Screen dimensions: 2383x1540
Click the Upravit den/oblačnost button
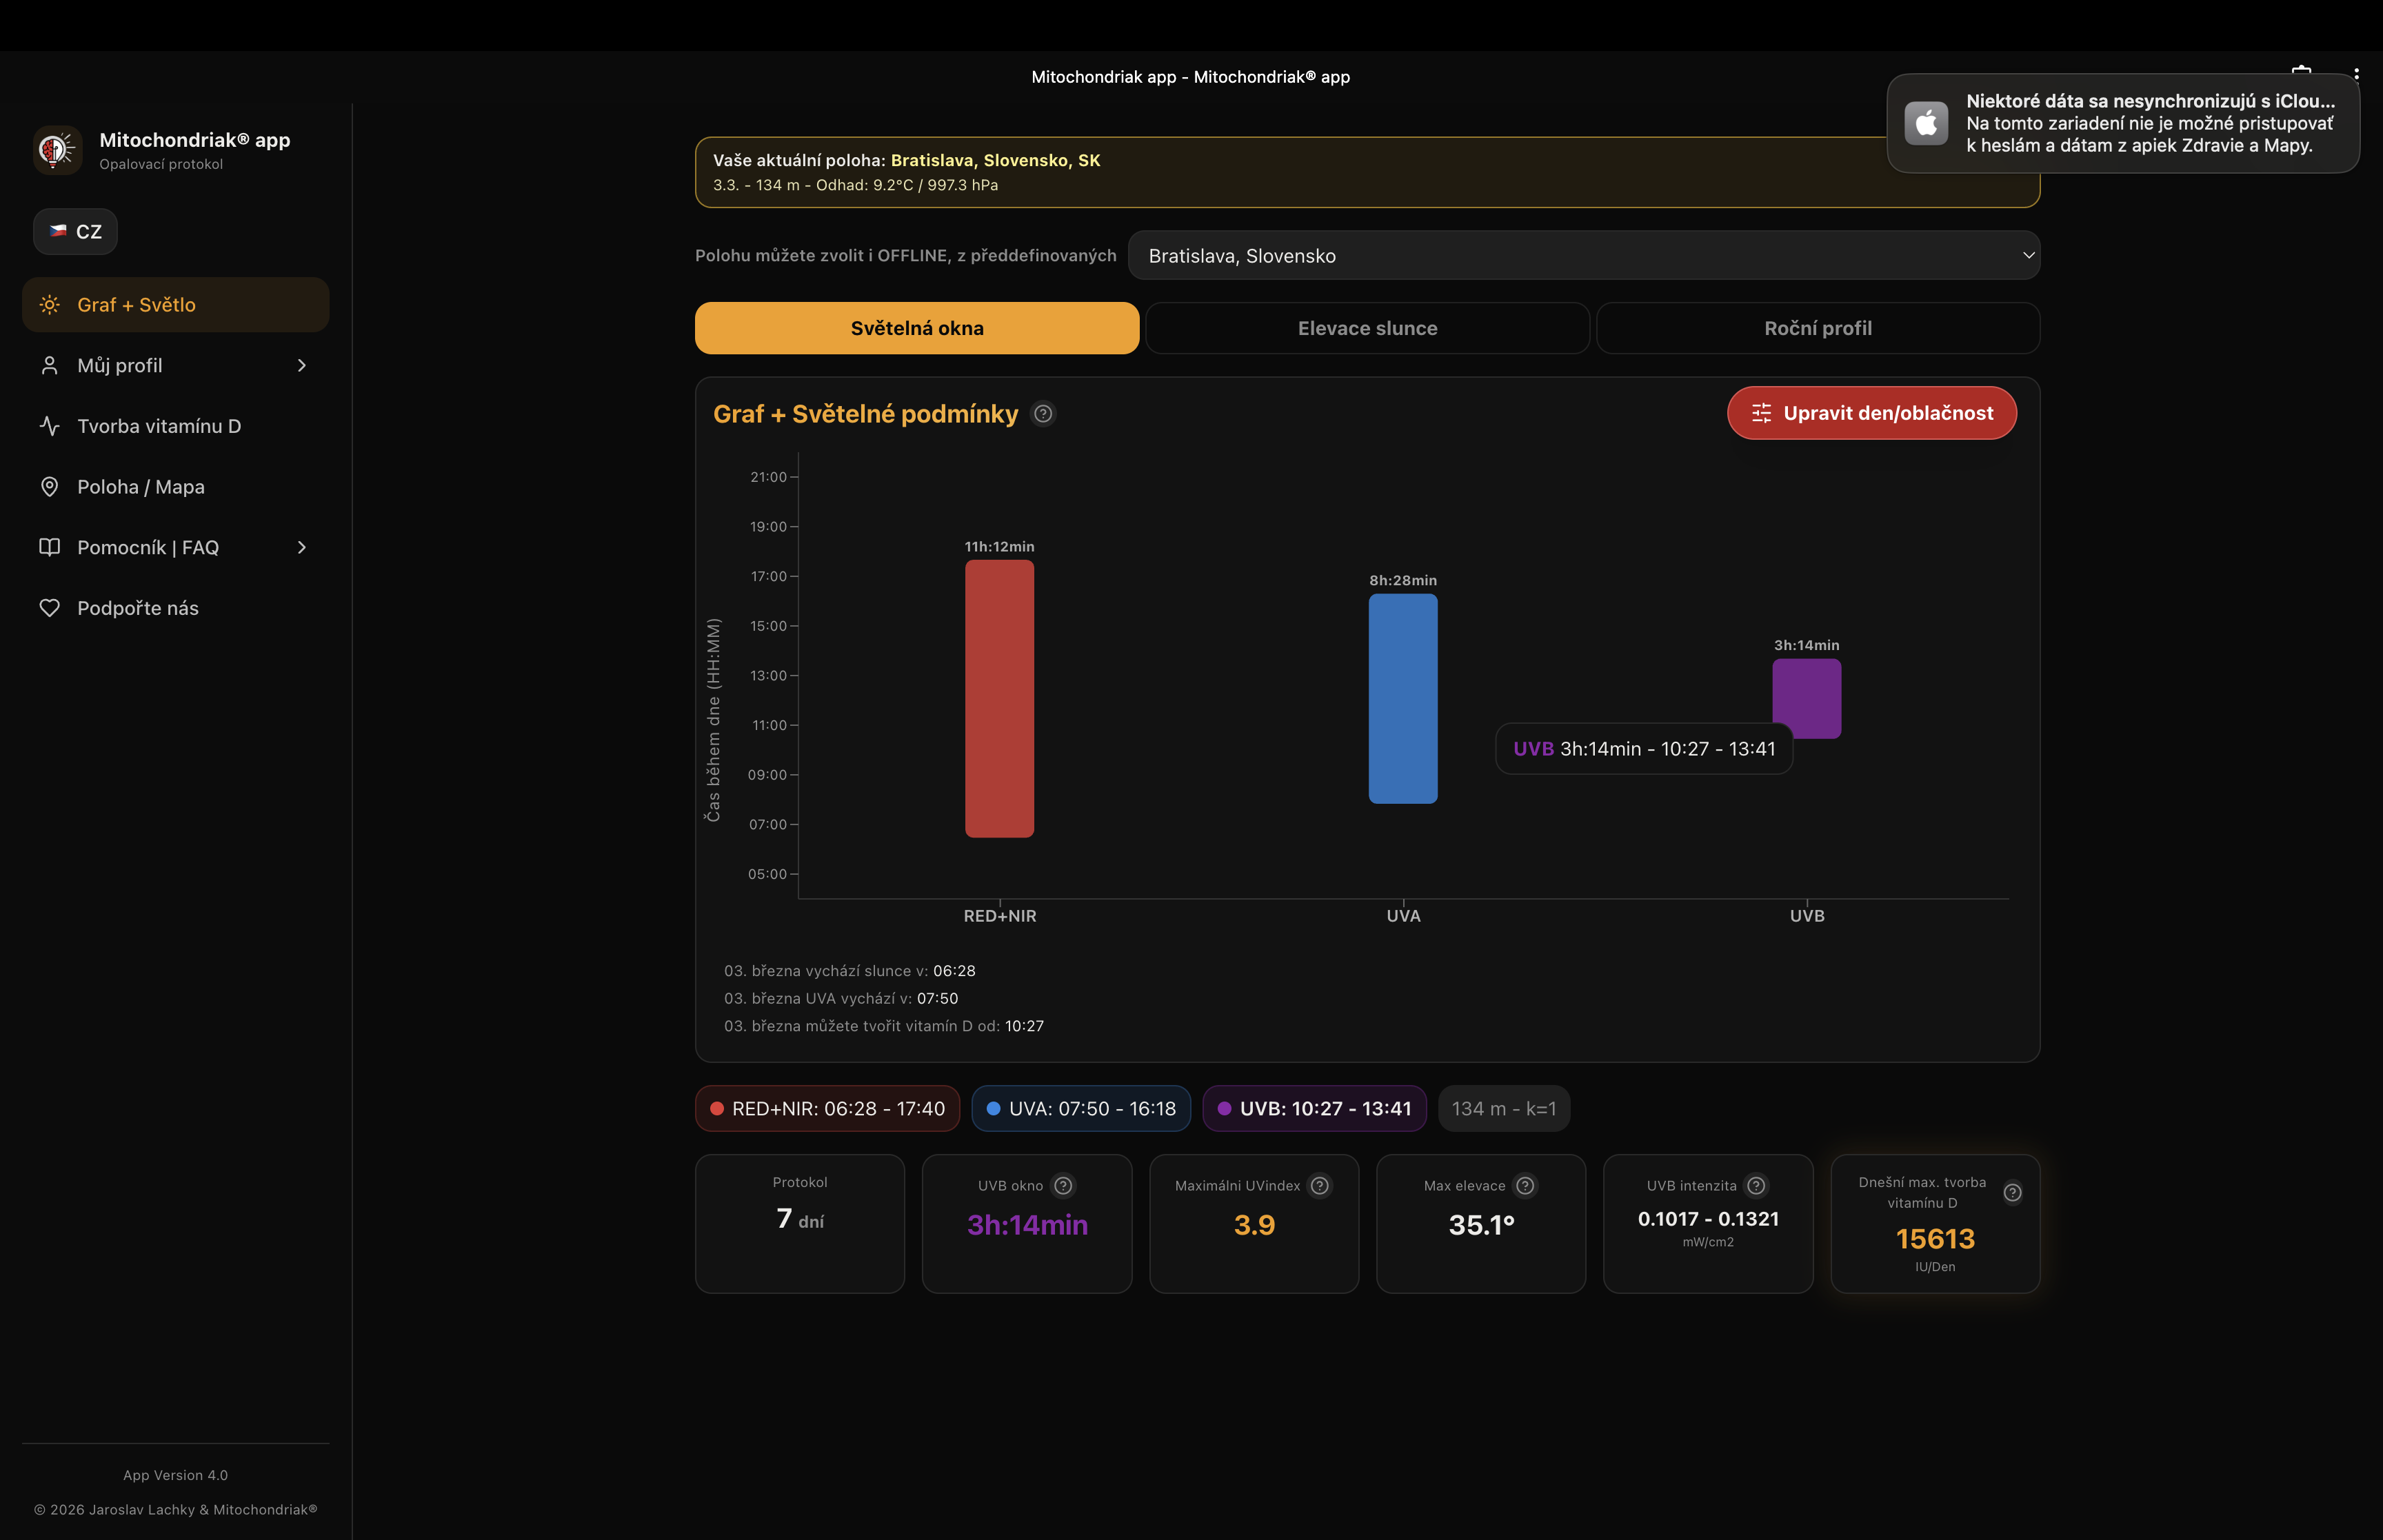[x=1871, y=413]
